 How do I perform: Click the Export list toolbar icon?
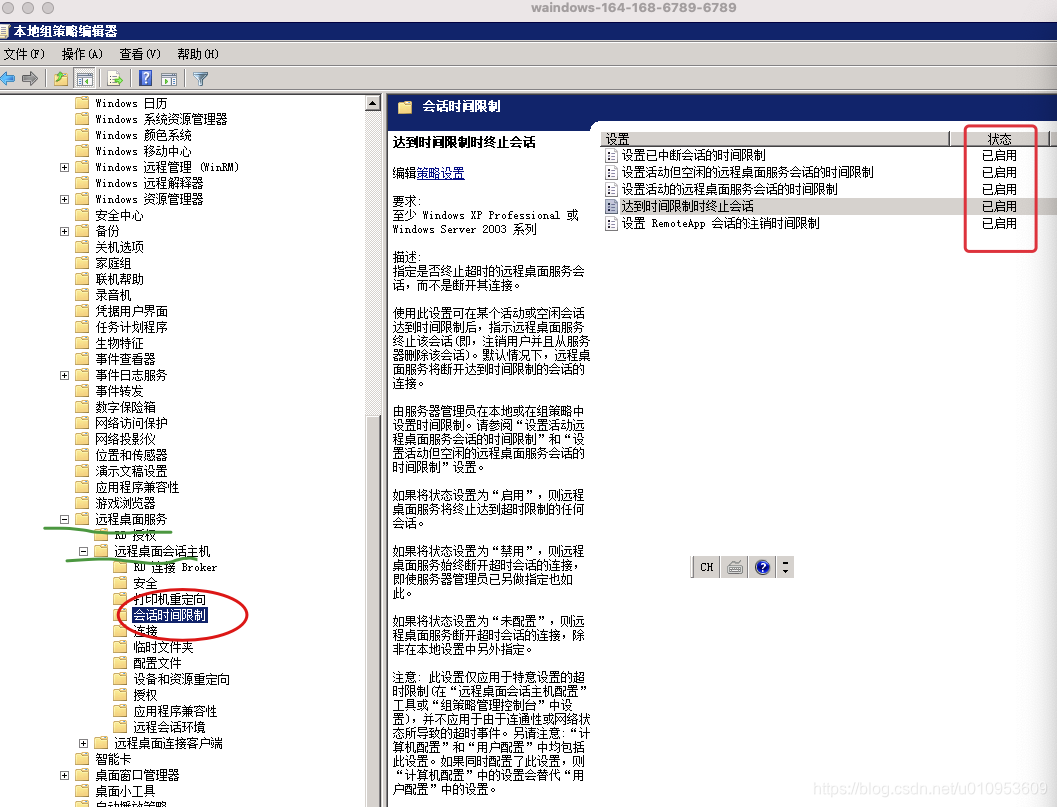(x=115, y=79)
